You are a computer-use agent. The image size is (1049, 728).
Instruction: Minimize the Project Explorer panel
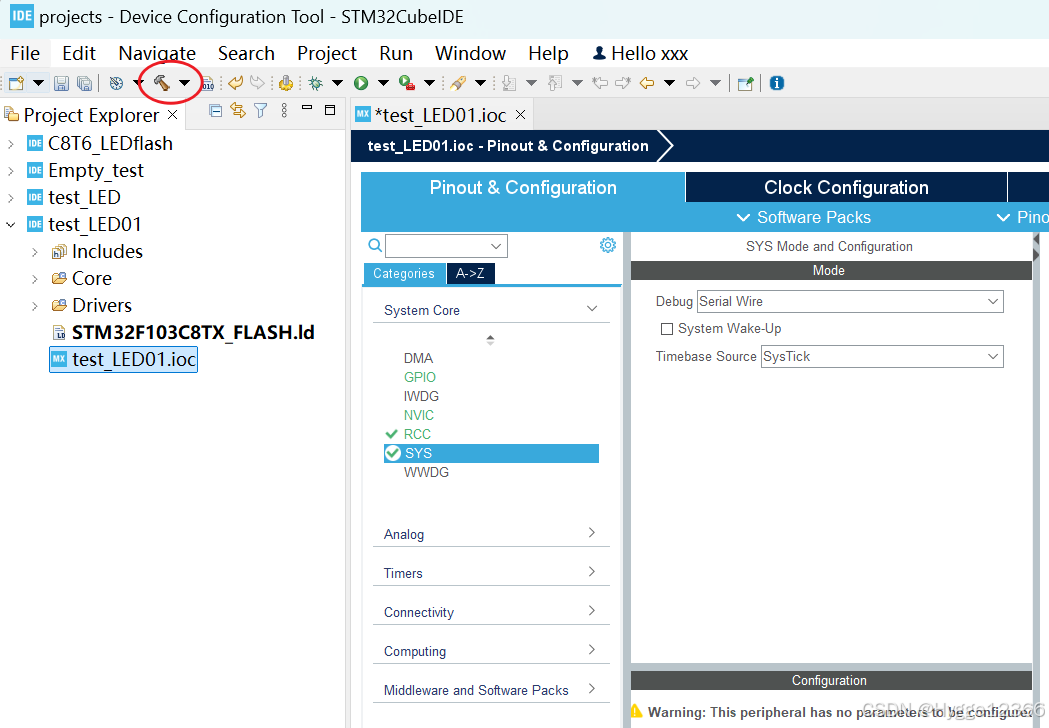tap(307, 108)
